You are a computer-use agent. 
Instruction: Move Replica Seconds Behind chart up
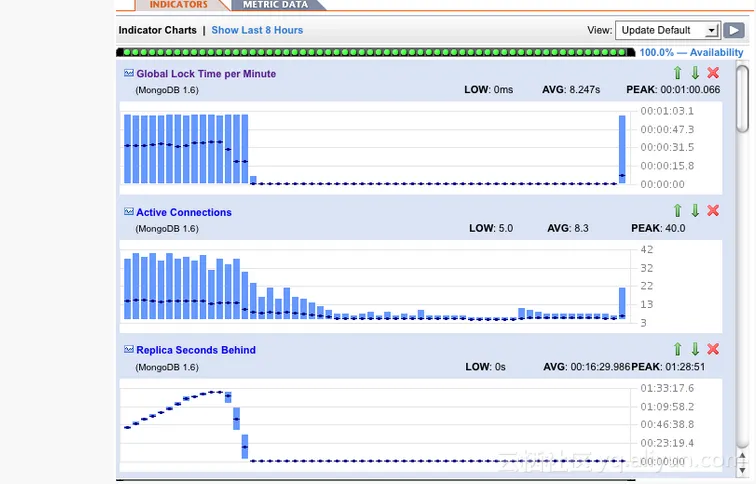coord(677,349)
